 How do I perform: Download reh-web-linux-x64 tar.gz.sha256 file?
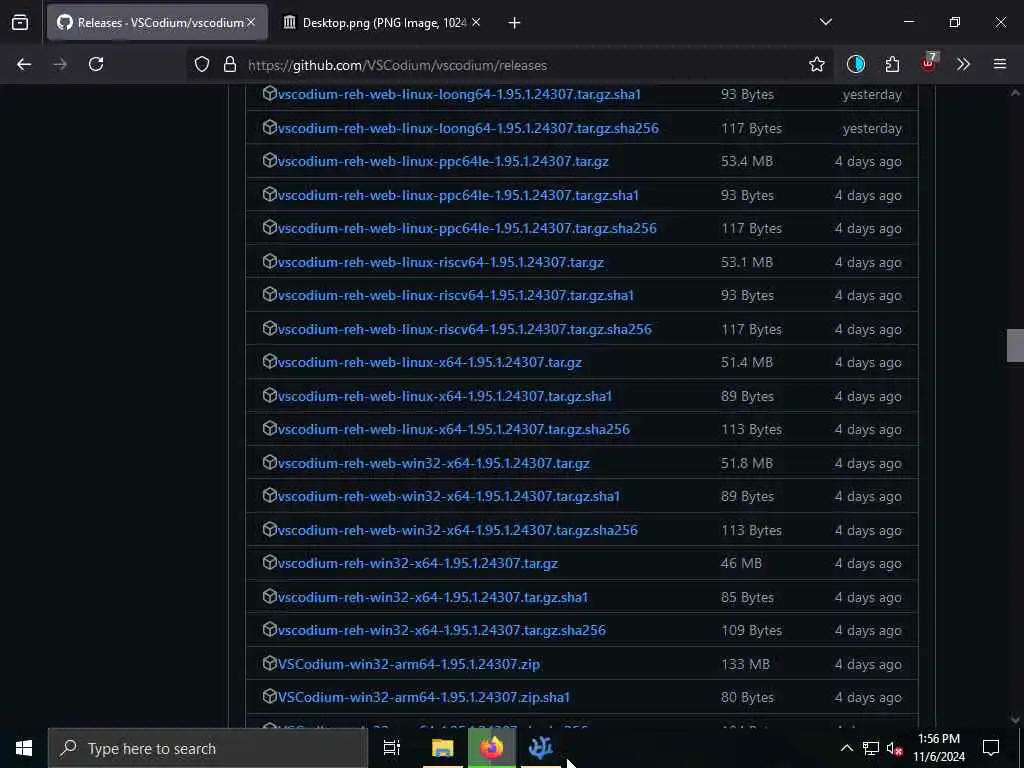point(453,429)
